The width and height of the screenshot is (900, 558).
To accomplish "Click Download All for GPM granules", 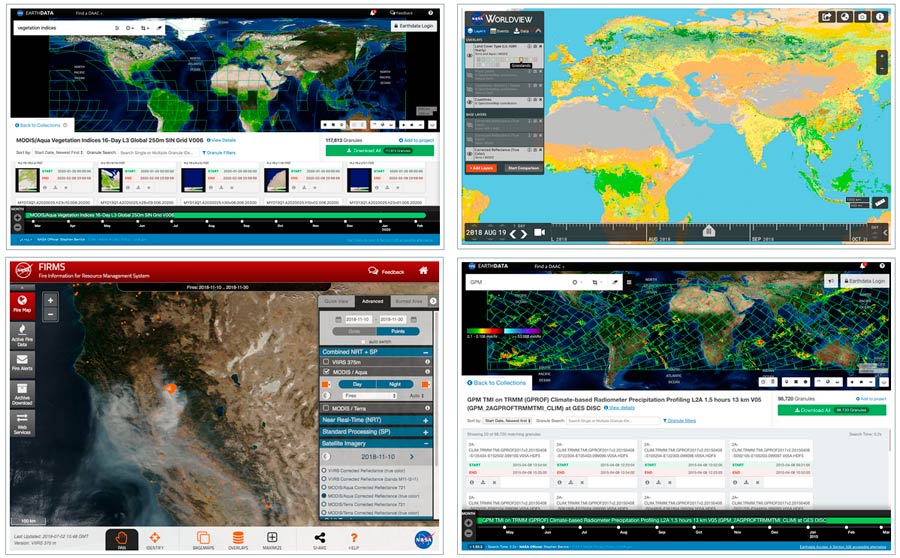I will coord(832,410).
